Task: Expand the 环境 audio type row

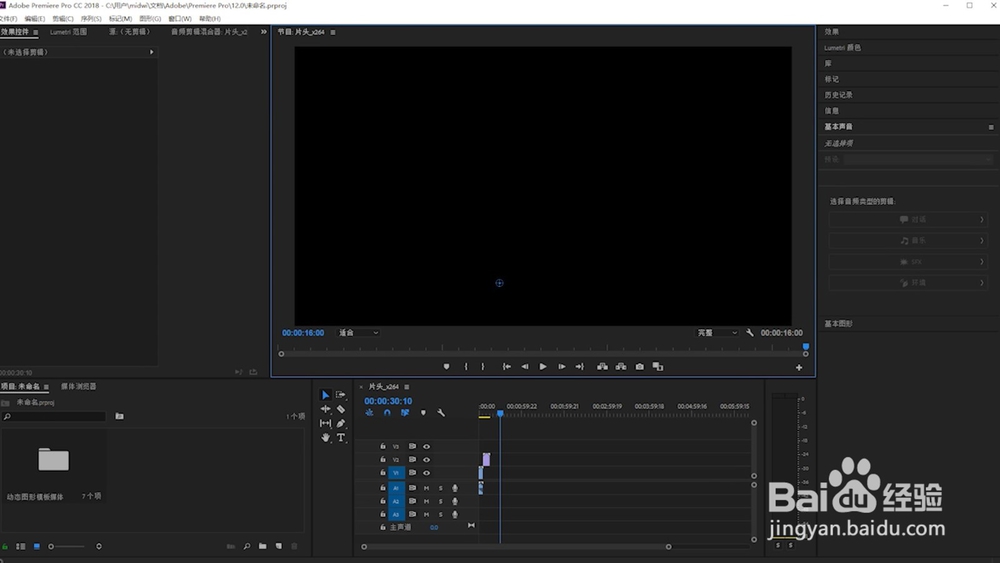Action: click(x=908, y=282)
